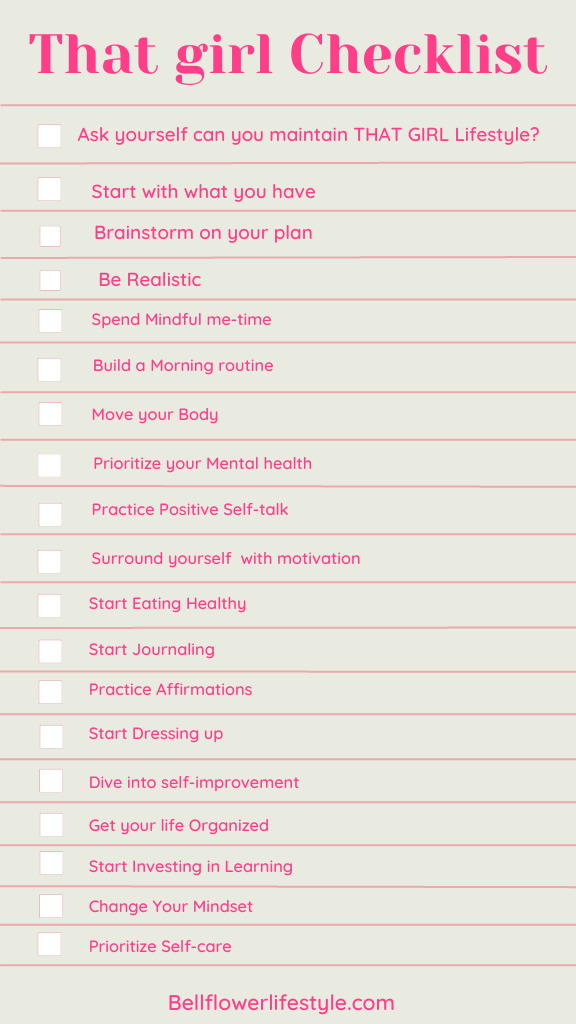Screen dimensions: 576x1024
Task: Open the Bellflowerlifestyle.com link
Action: (281, 1002)
